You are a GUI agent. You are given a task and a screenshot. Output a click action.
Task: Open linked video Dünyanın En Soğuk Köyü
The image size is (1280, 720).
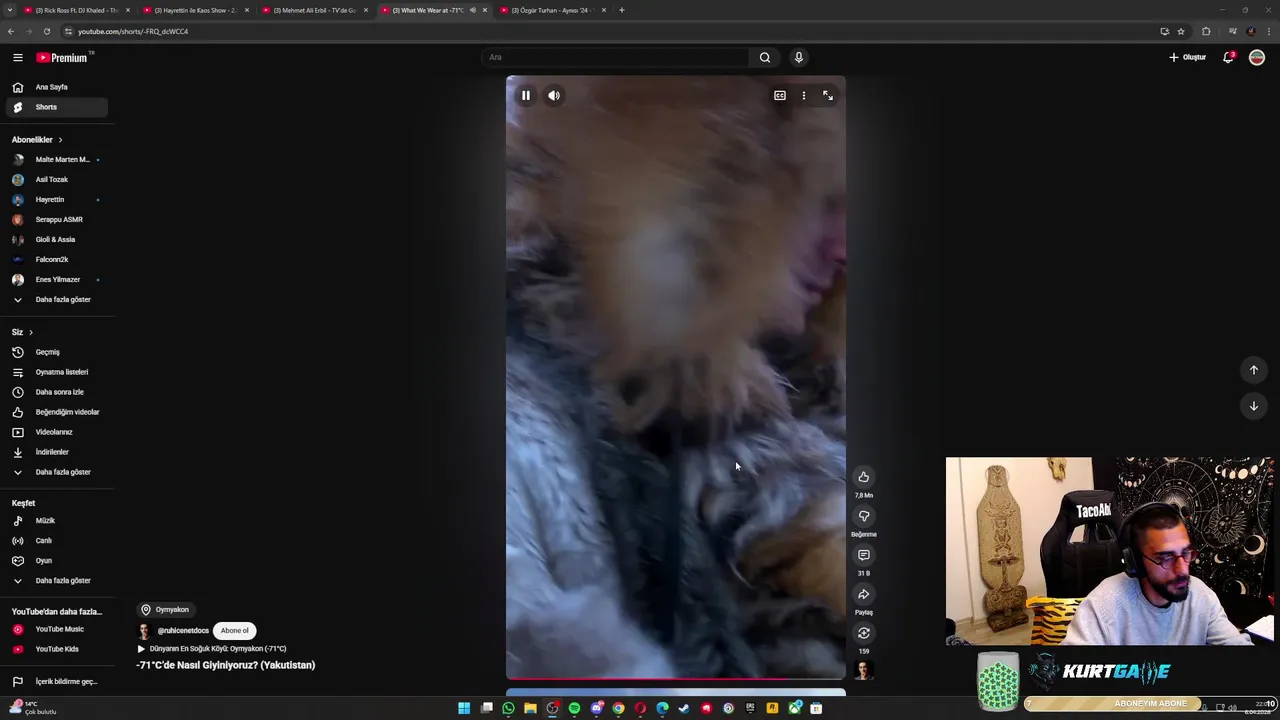pos(212,649)
